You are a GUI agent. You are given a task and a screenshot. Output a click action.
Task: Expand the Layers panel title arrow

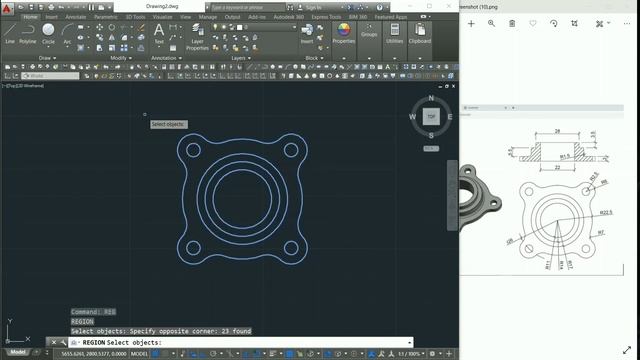tap(249, 58)
